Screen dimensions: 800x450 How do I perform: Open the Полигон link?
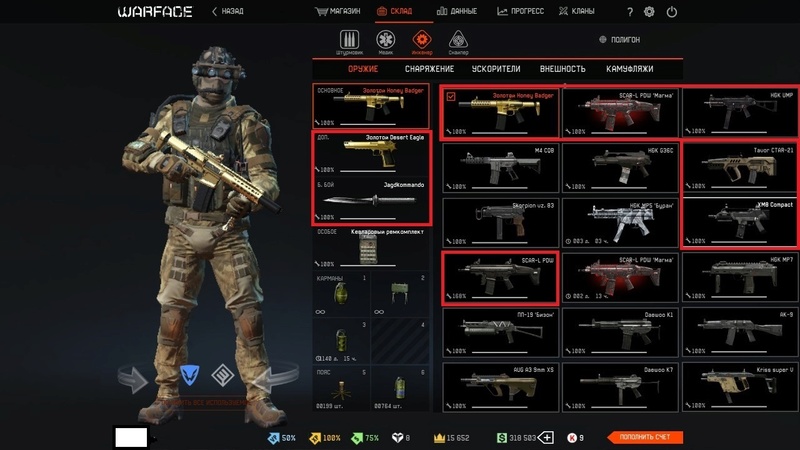[x=619, y=39]
